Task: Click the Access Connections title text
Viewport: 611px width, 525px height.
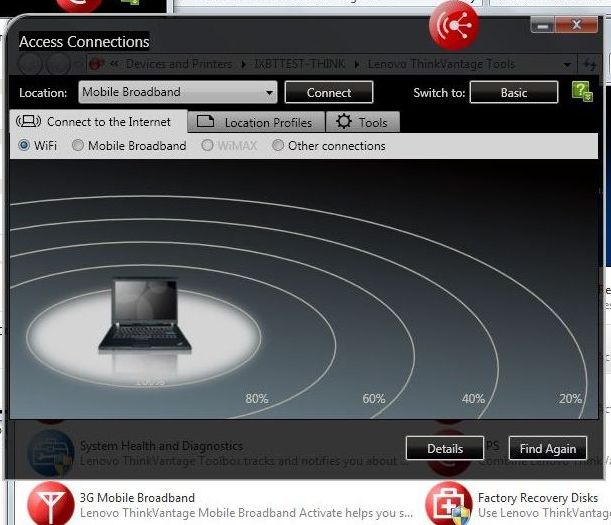Action: pyautogui.click(x=84, y=41)
